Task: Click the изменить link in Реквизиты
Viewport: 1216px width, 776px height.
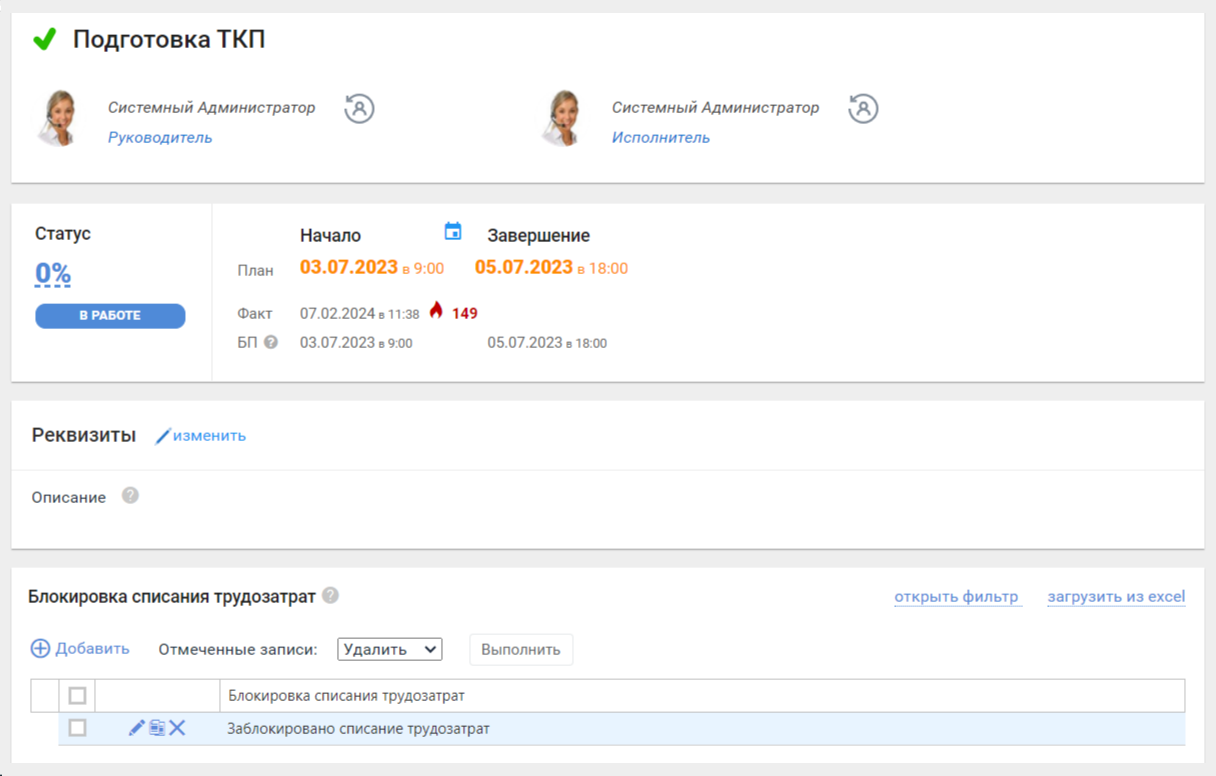Action: click(208, 436)
